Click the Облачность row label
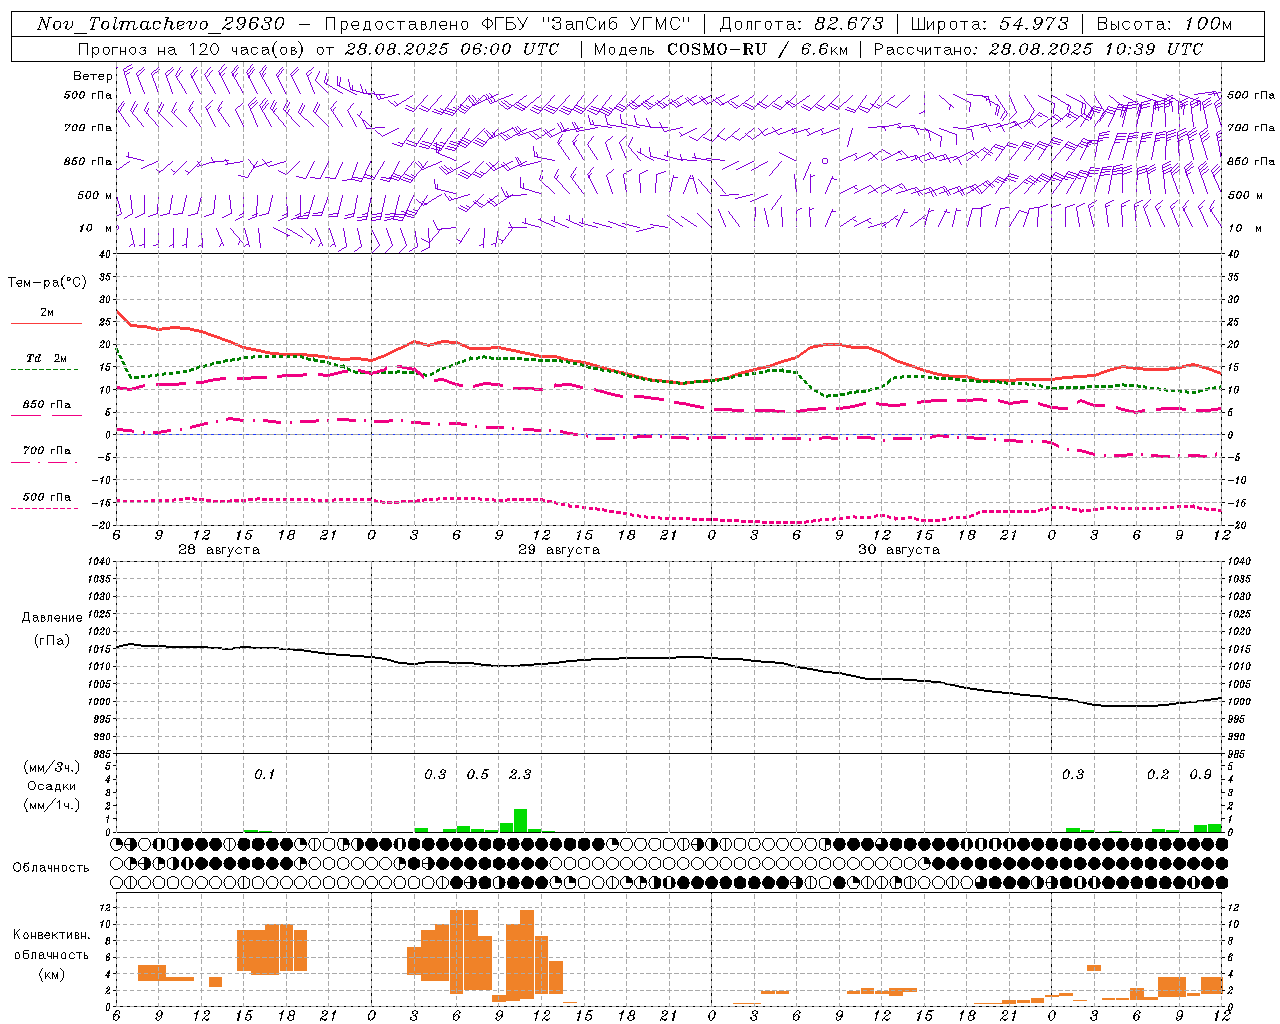This screenshot has height=1024, width=1280. (51, 867)
